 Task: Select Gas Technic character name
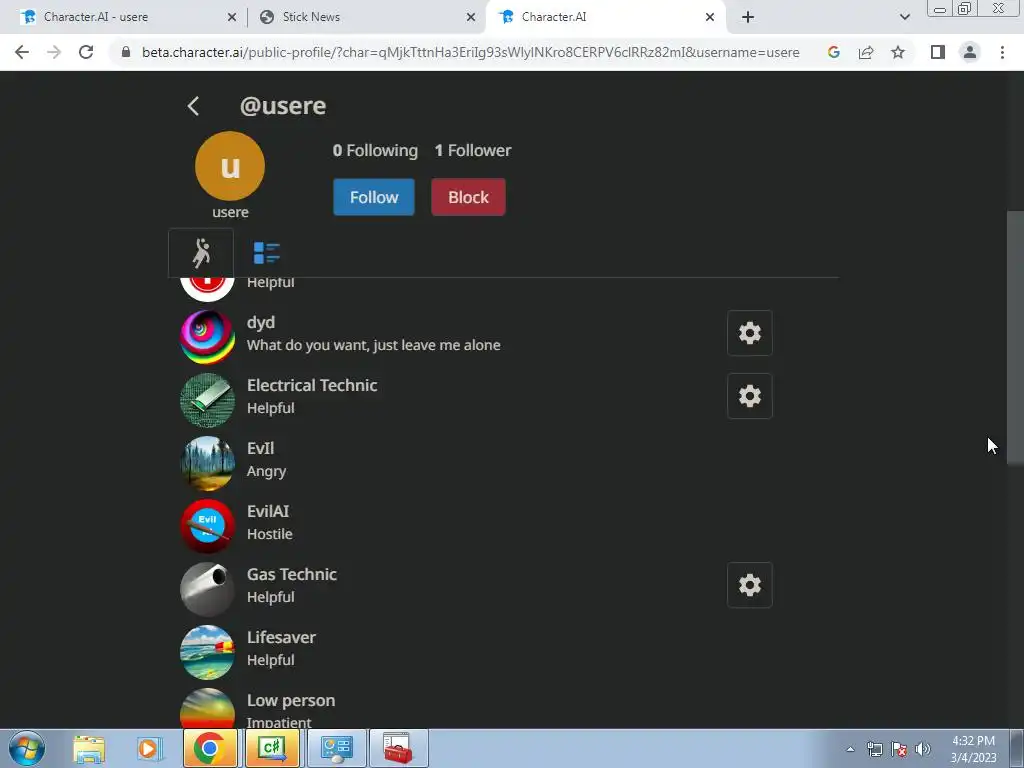292,575
